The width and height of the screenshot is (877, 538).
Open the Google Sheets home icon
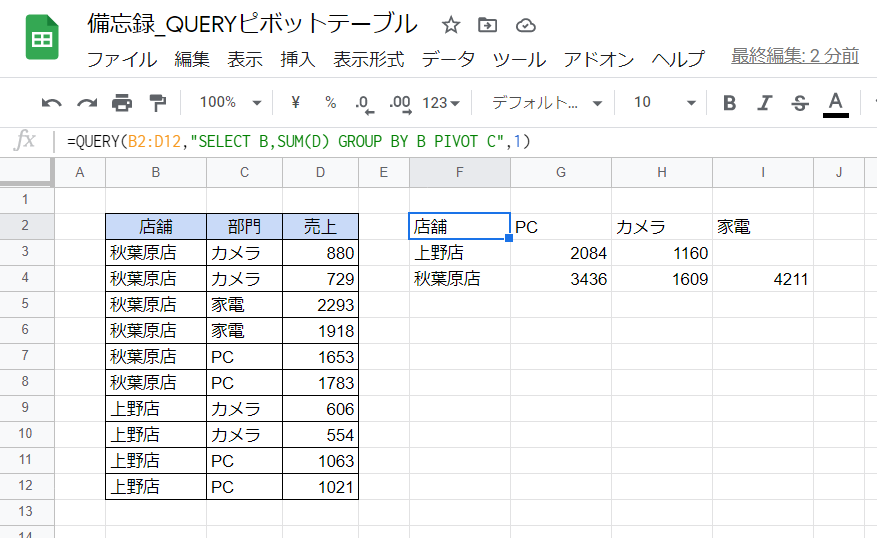pyautogui.click(x=42, y=37)
